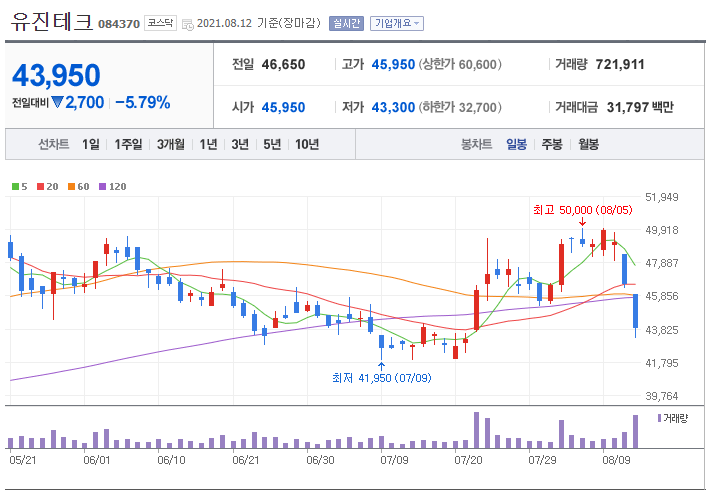
Task: Click the 최고 50,000 (08/05) annotation
Action: click(583, 210)
